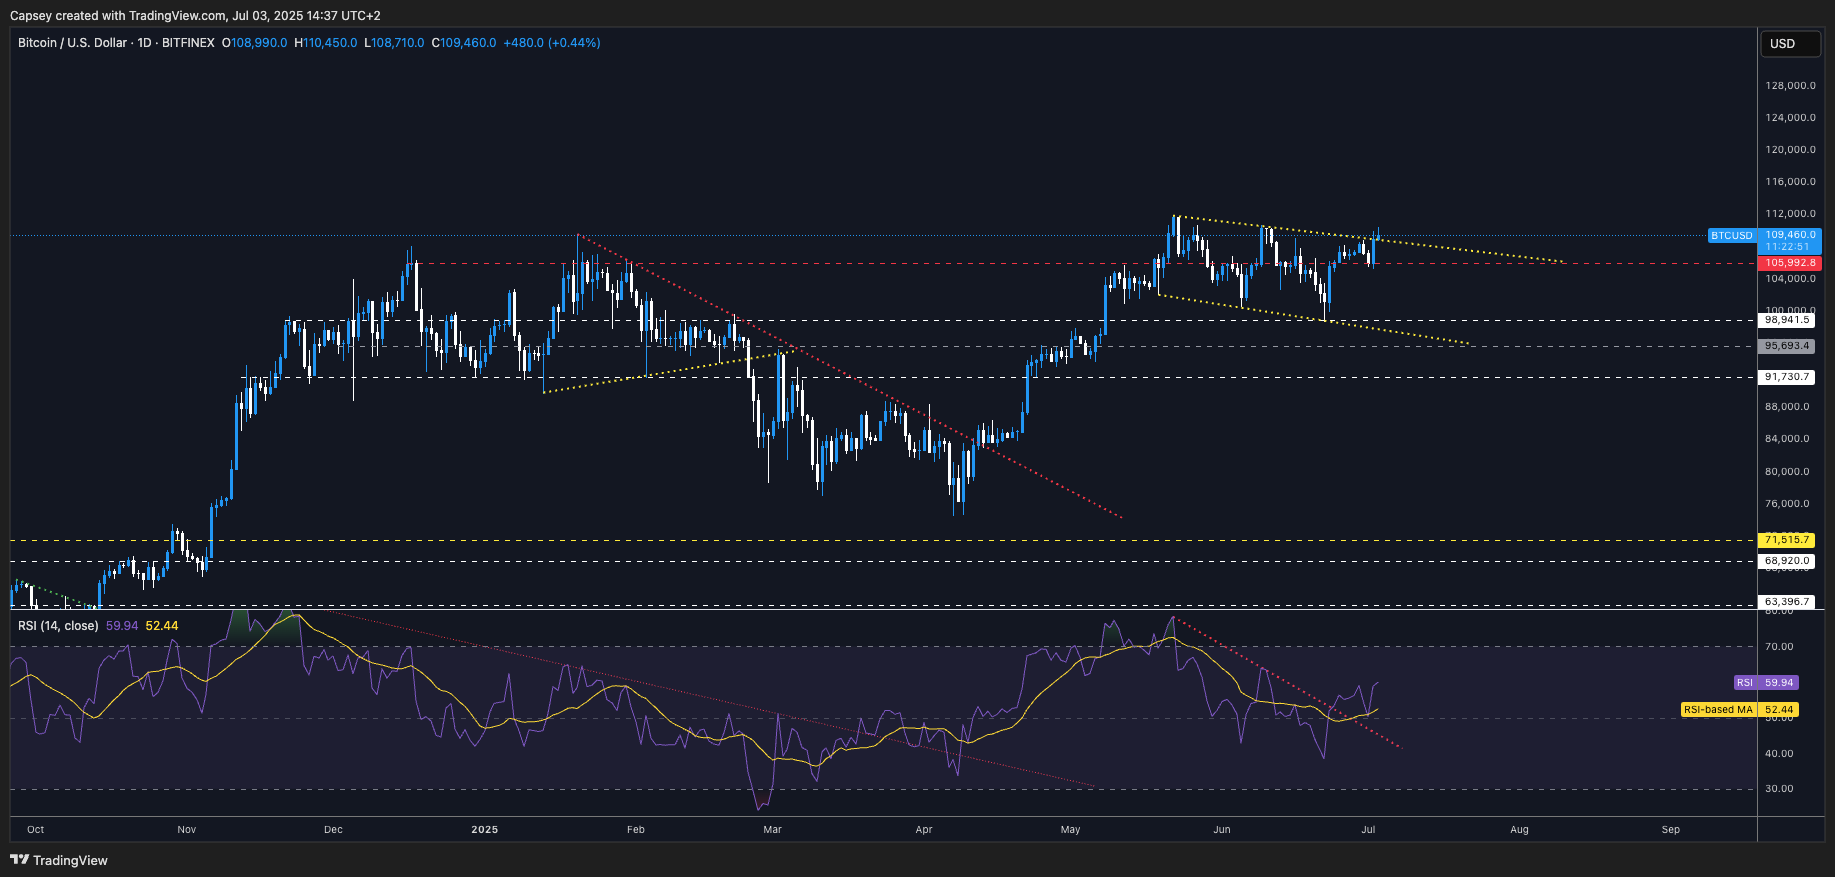Click the Bitcoin / U.S. Dollar symbol title
This screenshot has width=1835, height=877.
click(x=72, y=43)
